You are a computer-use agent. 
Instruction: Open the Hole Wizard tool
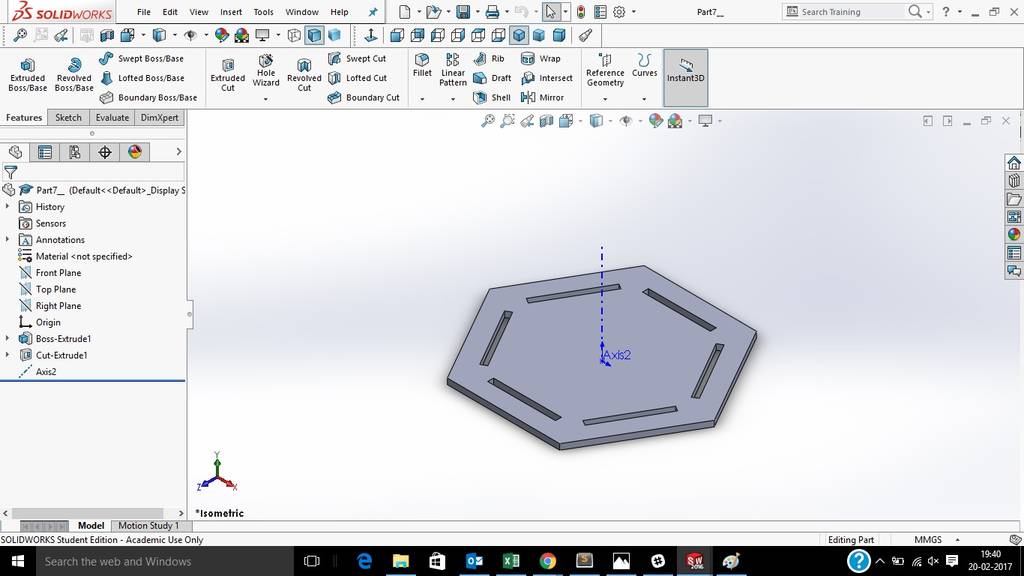(266, 71)
